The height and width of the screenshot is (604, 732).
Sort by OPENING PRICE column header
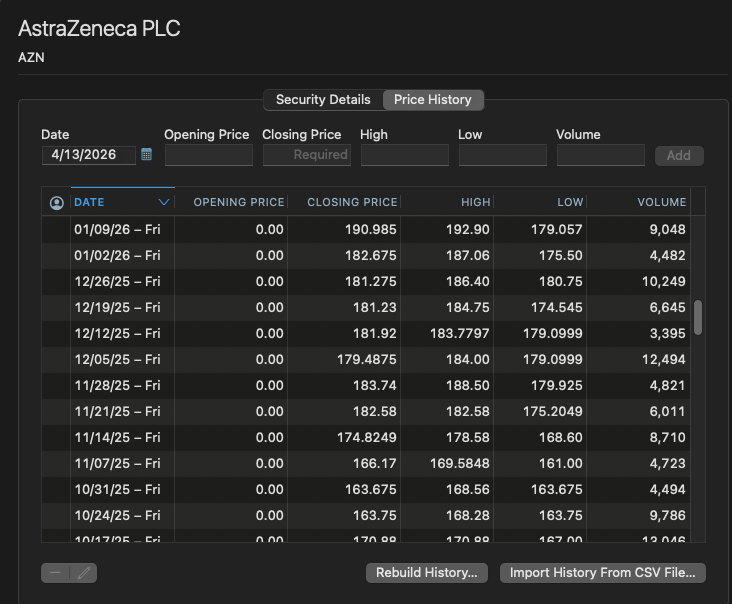coord(239,202)
